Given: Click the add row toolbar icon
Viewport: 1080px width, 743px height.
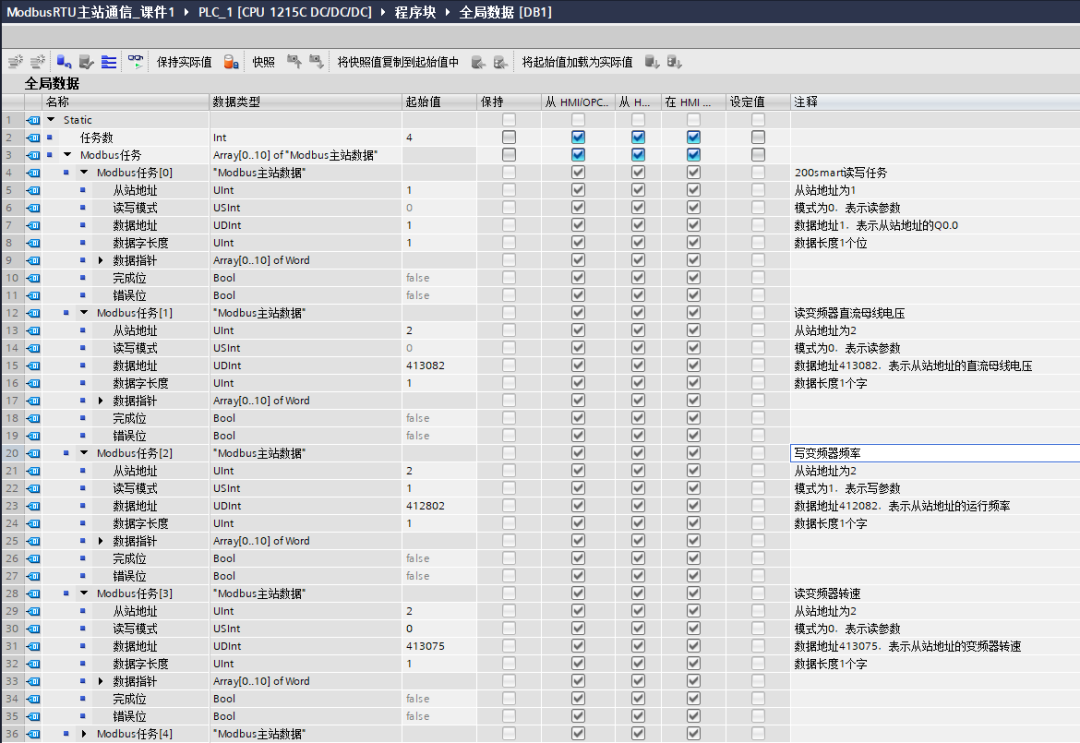Looking at the screenshot, I should point(37,61).
